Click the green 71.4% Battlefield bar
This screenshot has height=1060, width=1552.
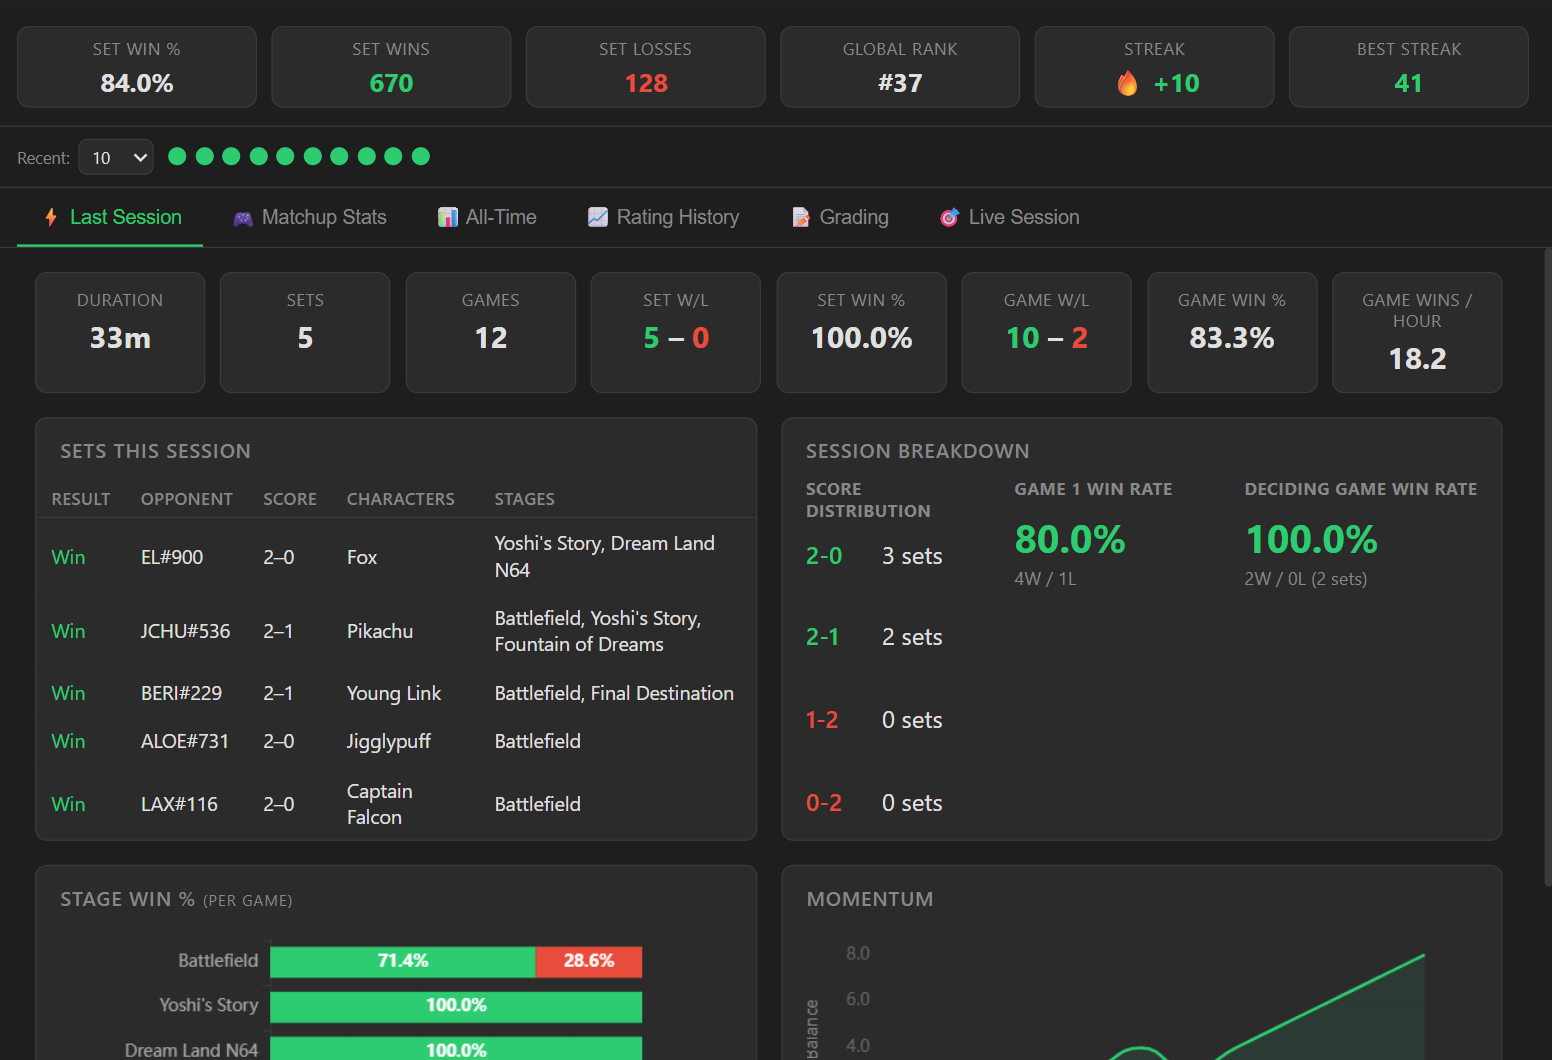(403, 961)
